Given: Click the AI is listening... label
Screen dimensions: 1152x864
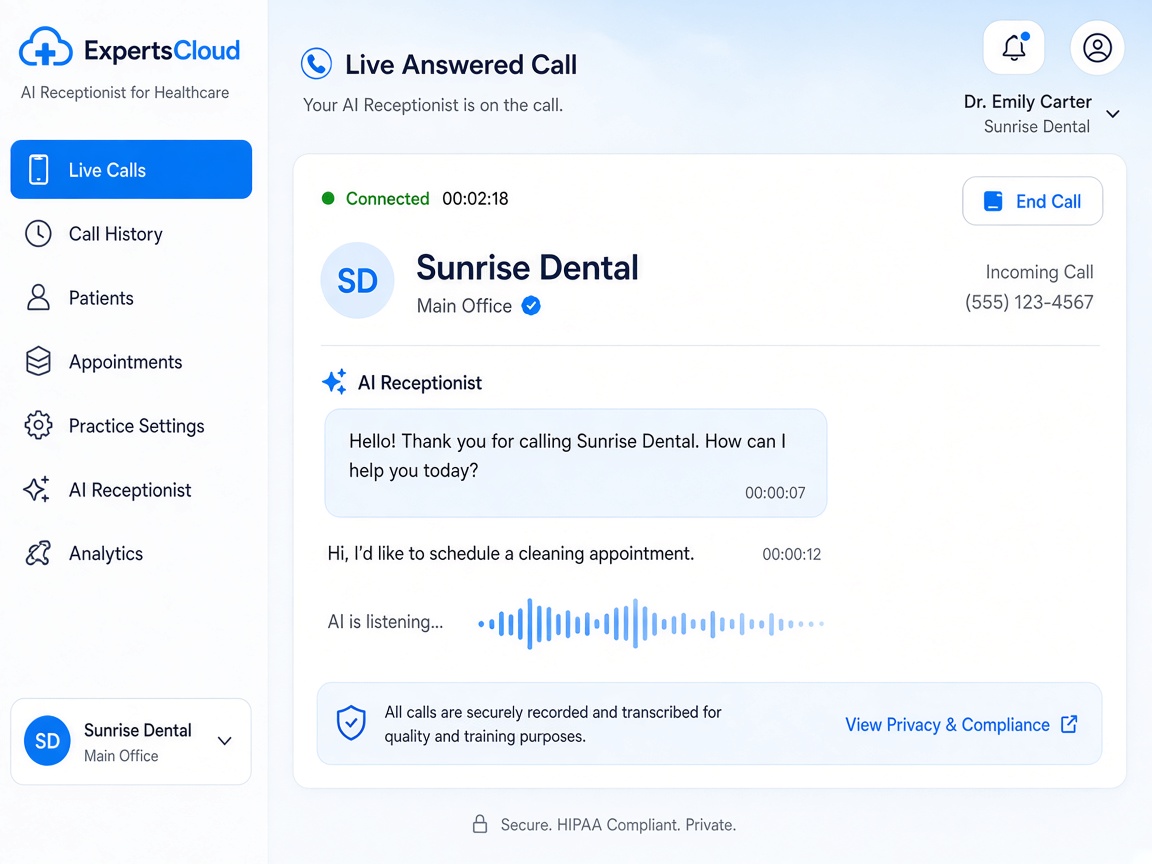Looking at the screenshot, I should point(385,622).
